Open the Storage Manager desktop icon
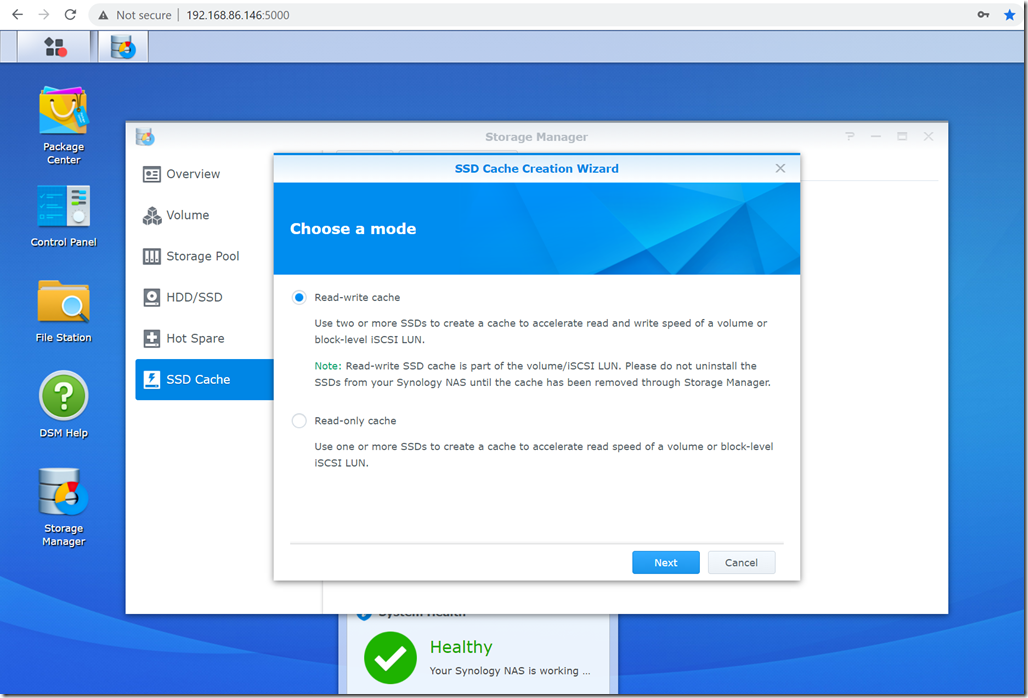1028x698 pixels. 64,507
